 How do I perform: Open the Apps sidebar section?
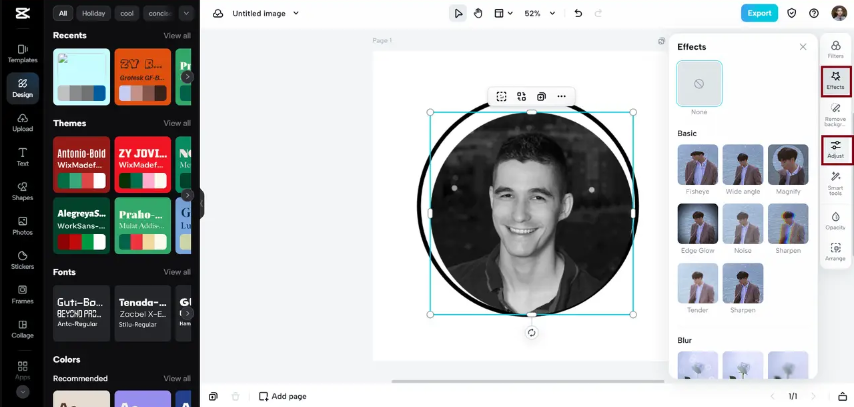pyautogui.click(x=22, y=370)
